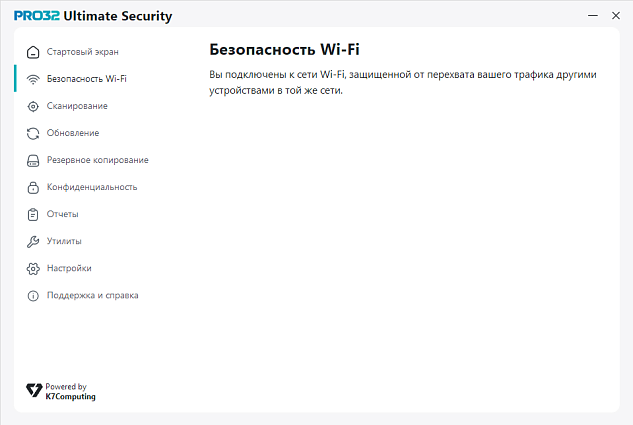Click the clipboard icon beside Отчеты
Image resolution: width=633 pixels, height=425 pixels.
33,214
